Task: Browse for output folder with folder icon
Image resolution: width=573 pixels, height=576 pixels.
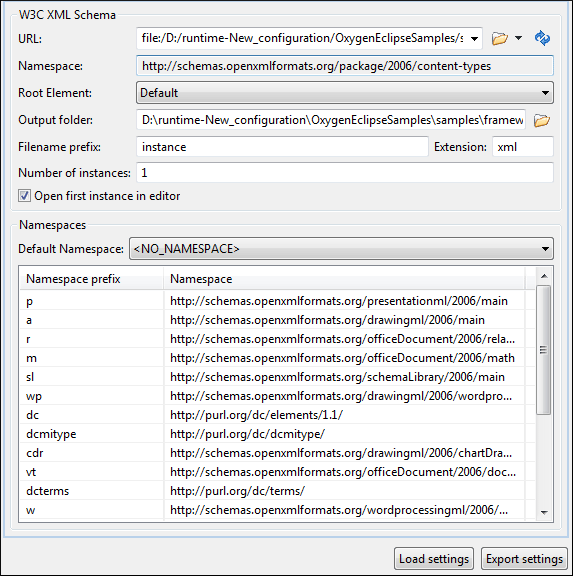Action: [542, 120]
